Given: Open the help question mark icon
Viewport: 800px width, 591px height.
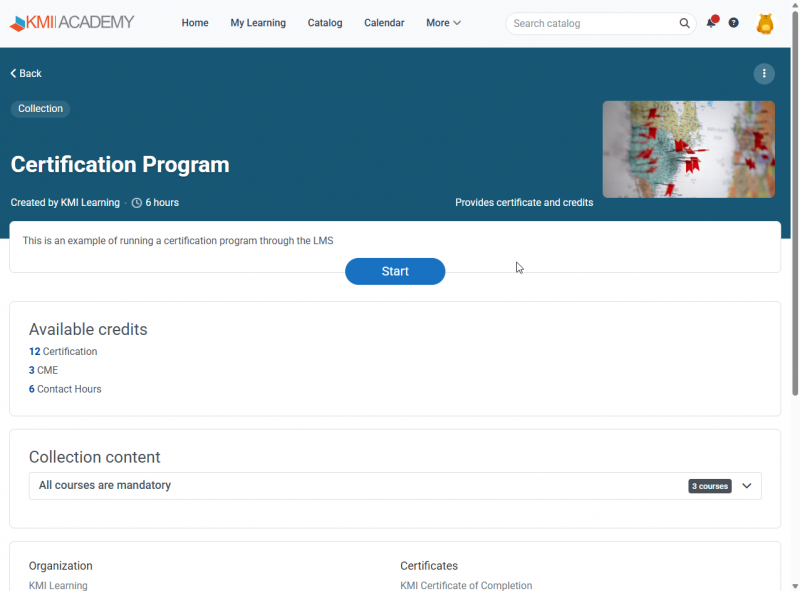Looking at the screenshot, I should click(x=733, y=22).
